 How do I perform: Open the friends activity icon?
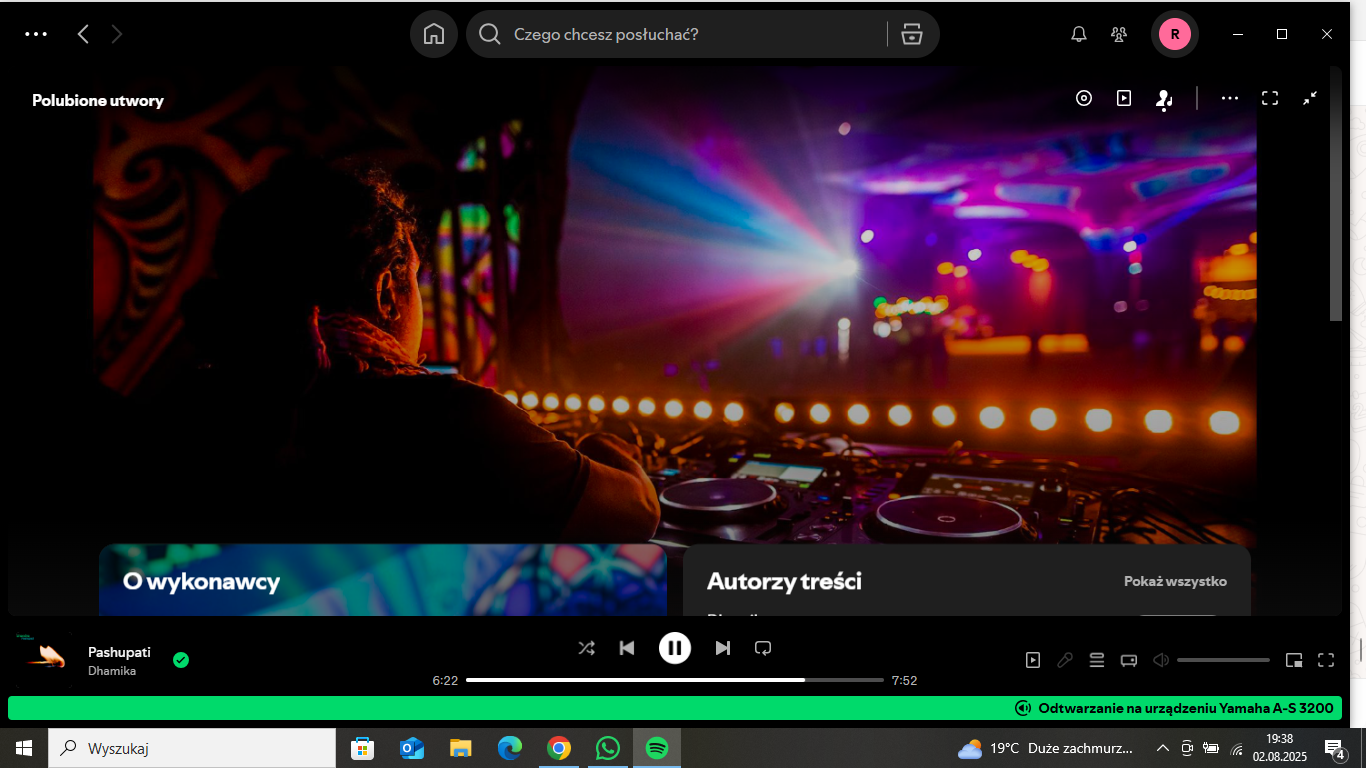pyautogui.click(x=1119, y=34)
